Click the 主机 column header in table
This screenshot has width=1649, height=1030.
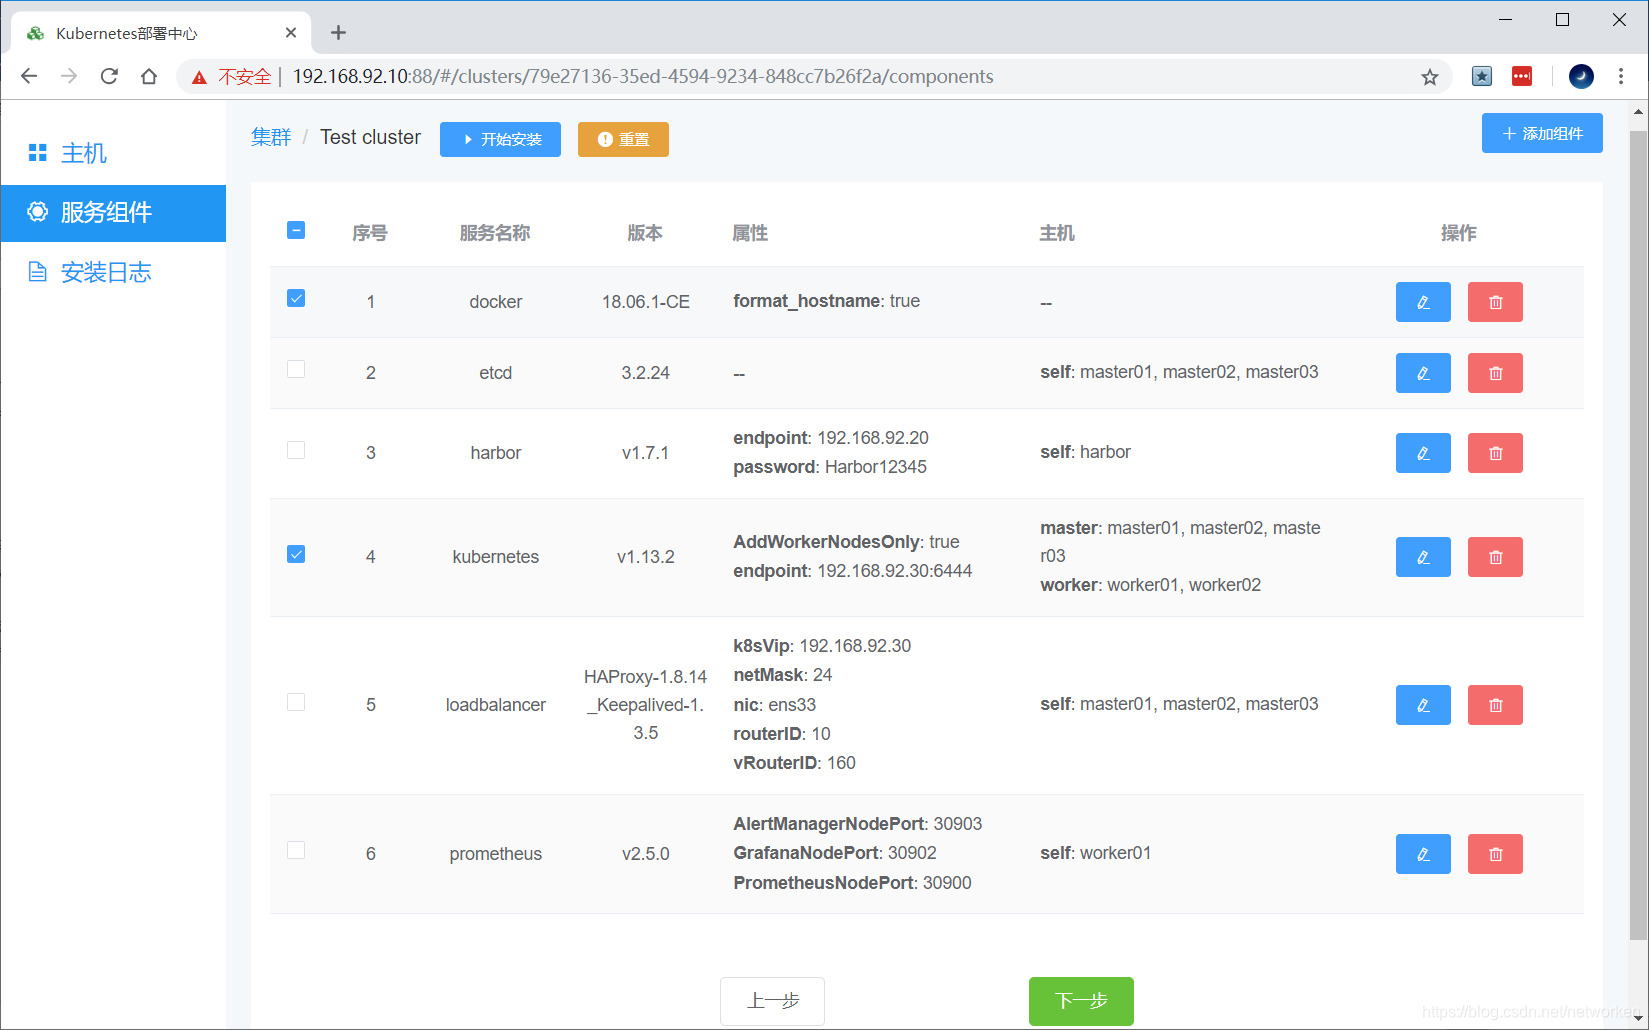pyautogui.click(x=1057, y=233)
